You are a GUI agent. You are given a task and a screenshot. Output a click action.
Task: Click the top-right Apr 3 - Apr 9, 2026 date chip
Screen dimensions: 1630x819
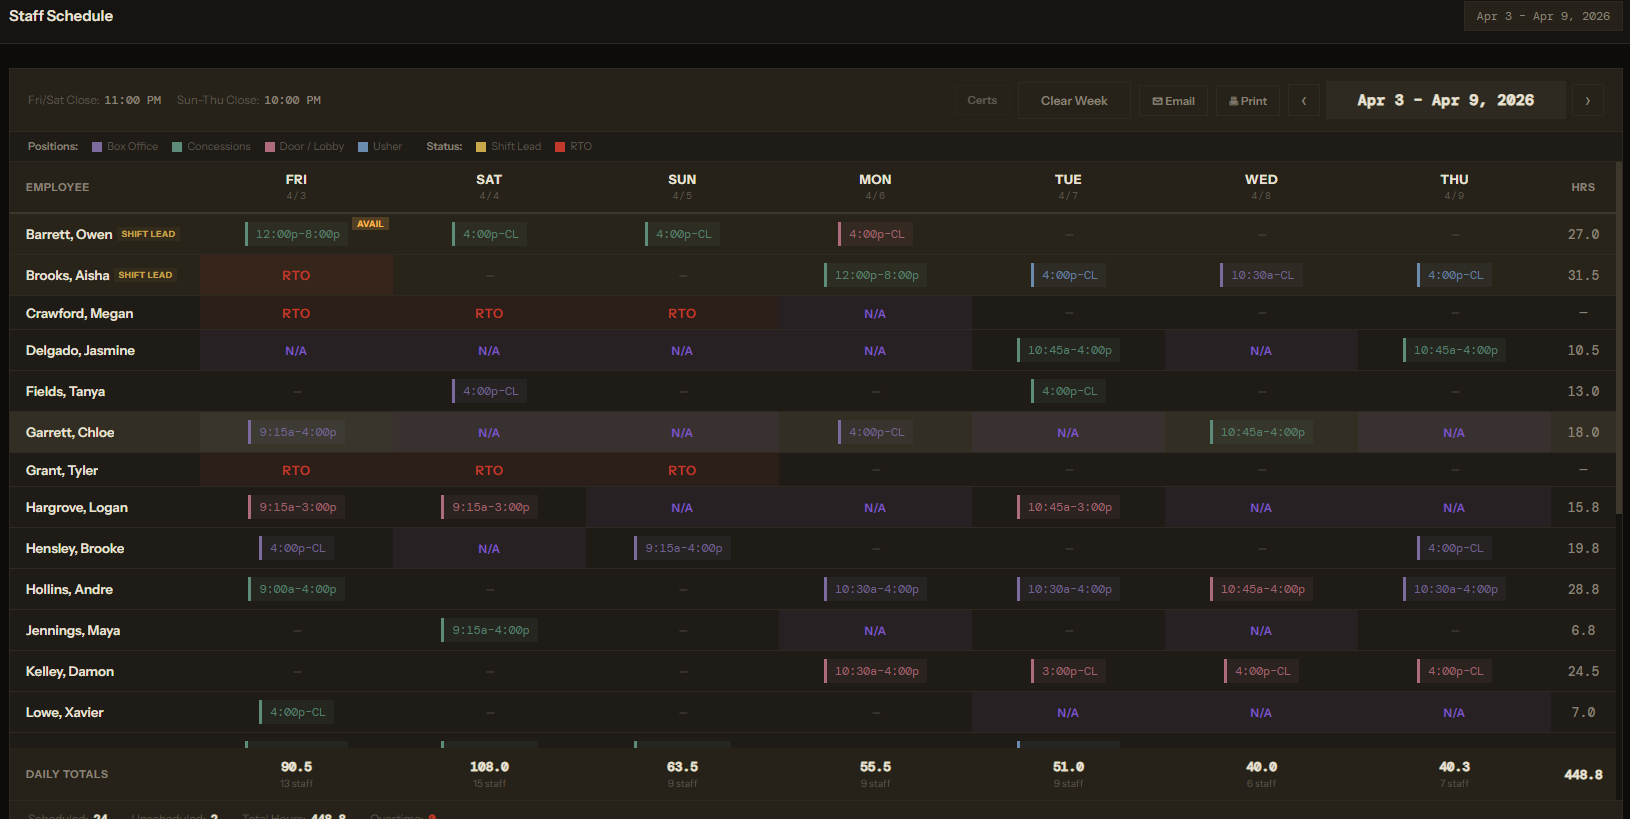tap(1543, 16)
